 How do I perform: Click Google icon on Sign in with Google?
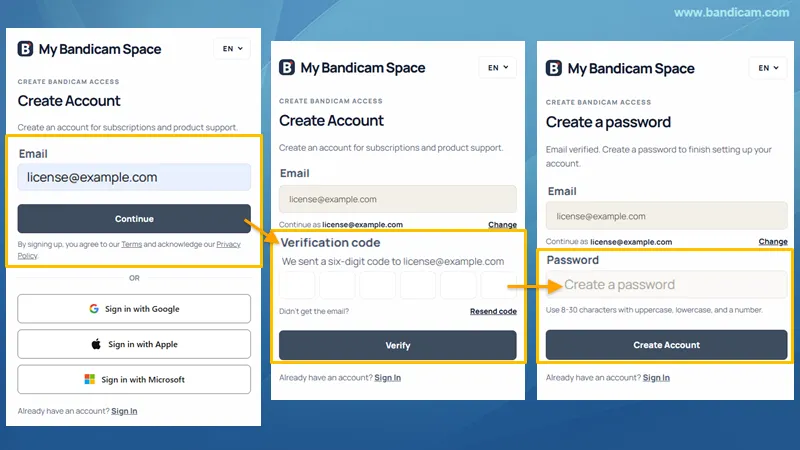94,309
